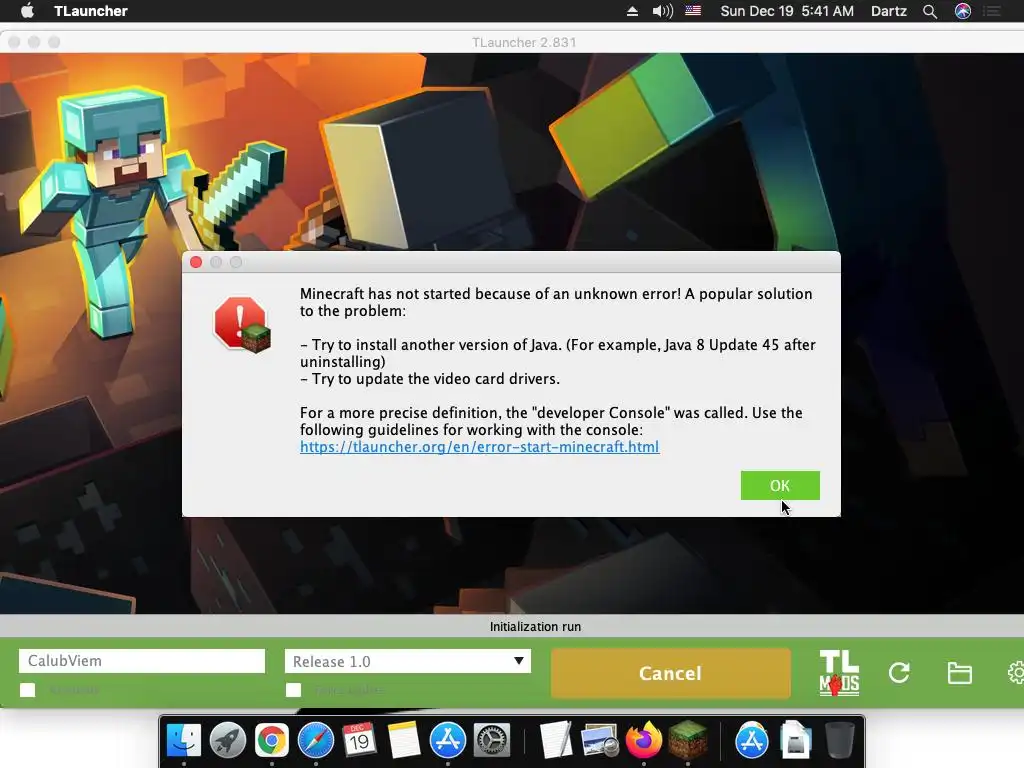Launch Firefox from the Dock
1024x768 pixels.
tap(643, 740)
